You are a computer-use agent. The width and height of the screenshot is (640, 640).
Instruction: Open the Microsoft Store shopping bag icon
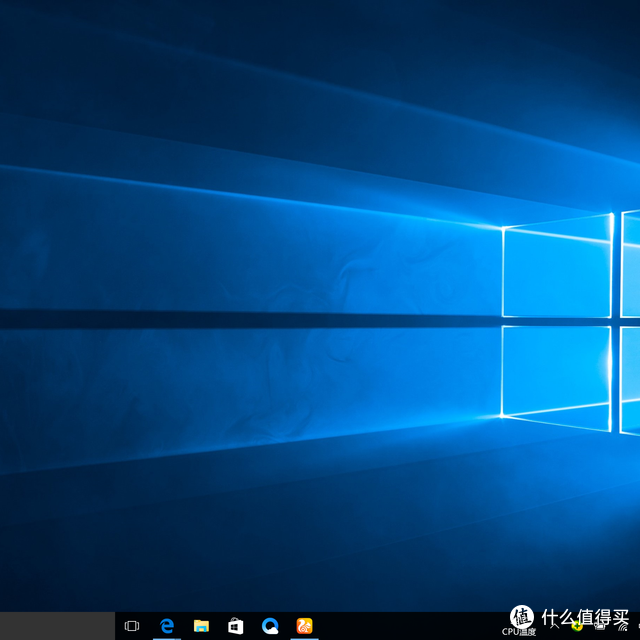235,626
